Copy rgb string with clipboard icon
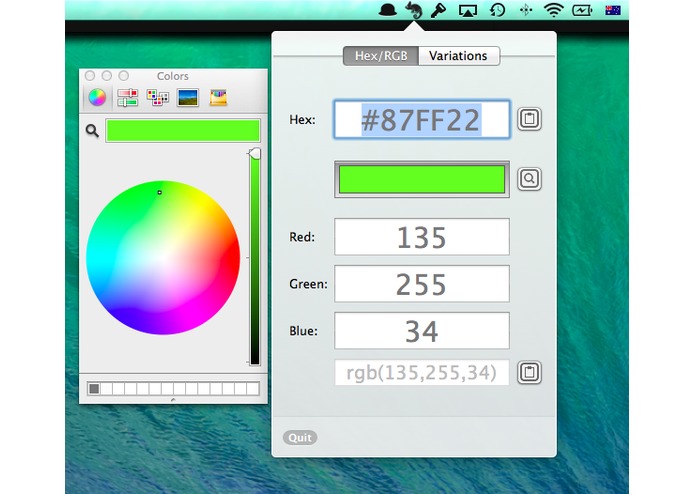The image size is (695, 494). (x=530, y=372)
